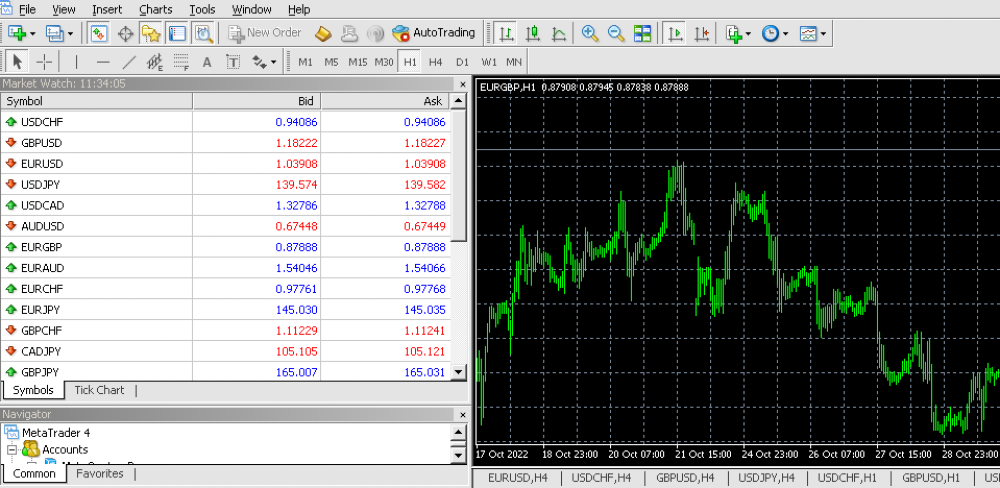Open the MetaEditor yellow book icon

click(324, 33)
